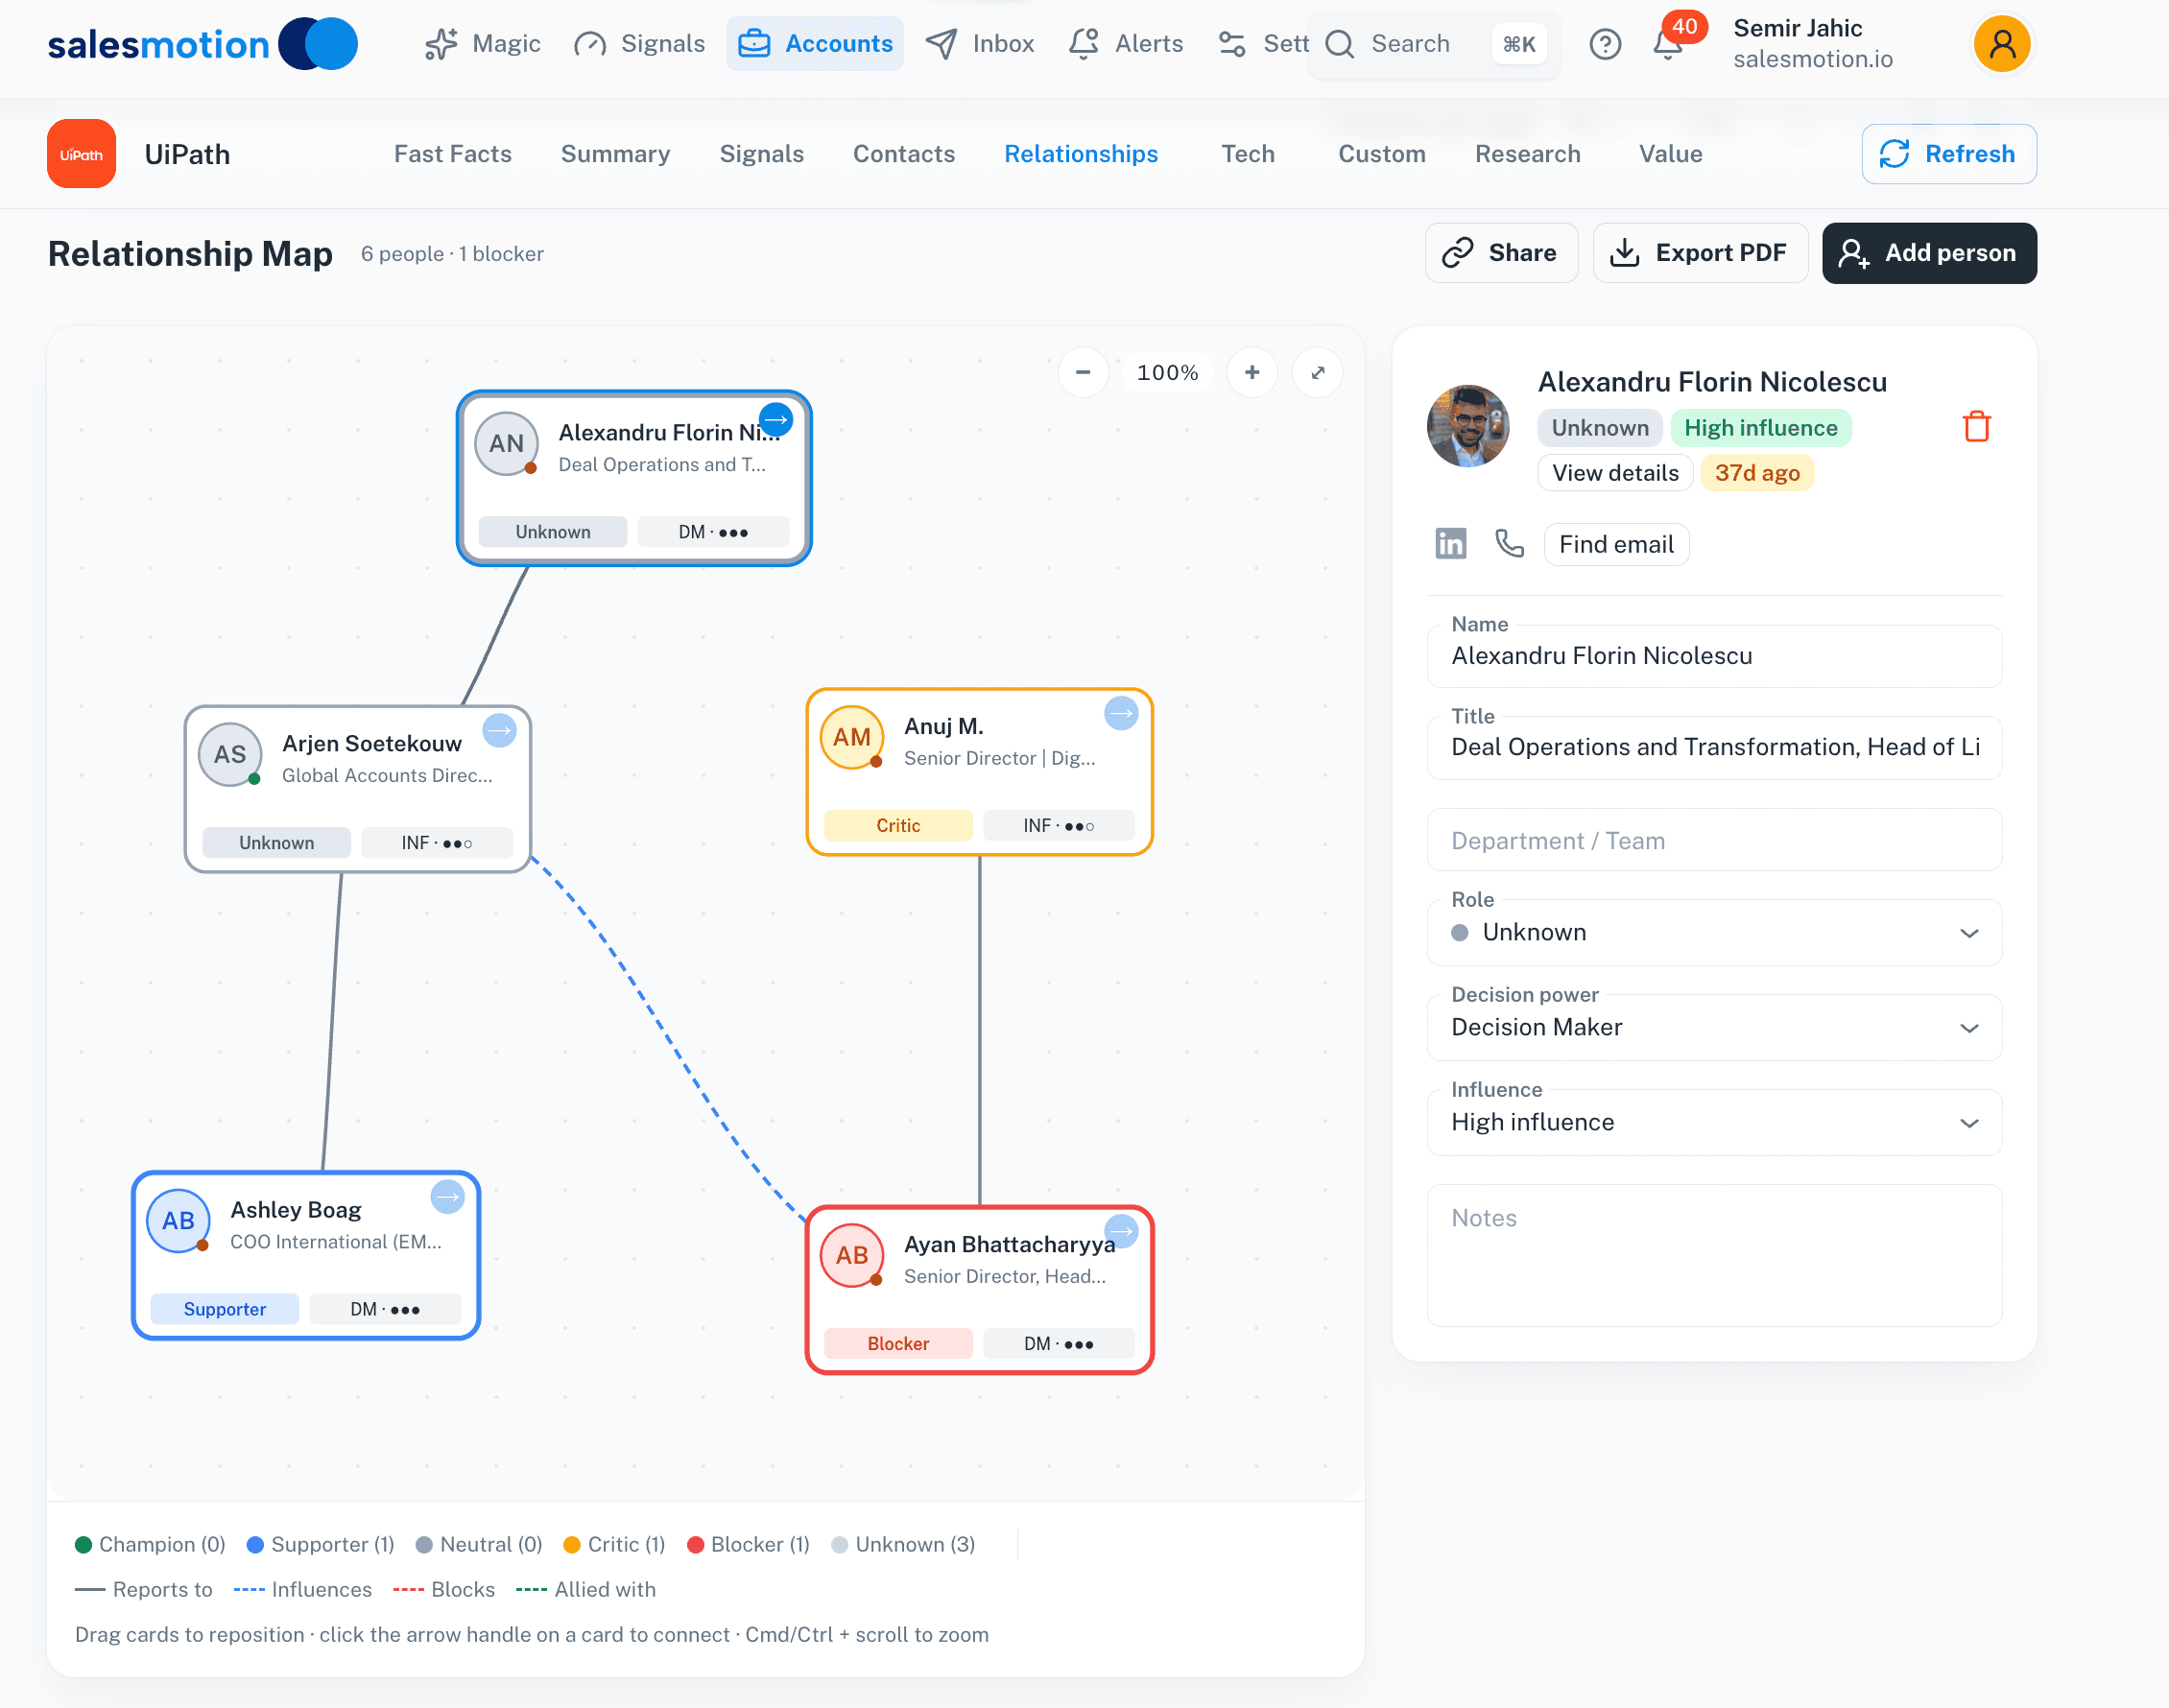The image size is (2169, 1708).
Task: Click the Refresh button
Action: point(1949,154)
